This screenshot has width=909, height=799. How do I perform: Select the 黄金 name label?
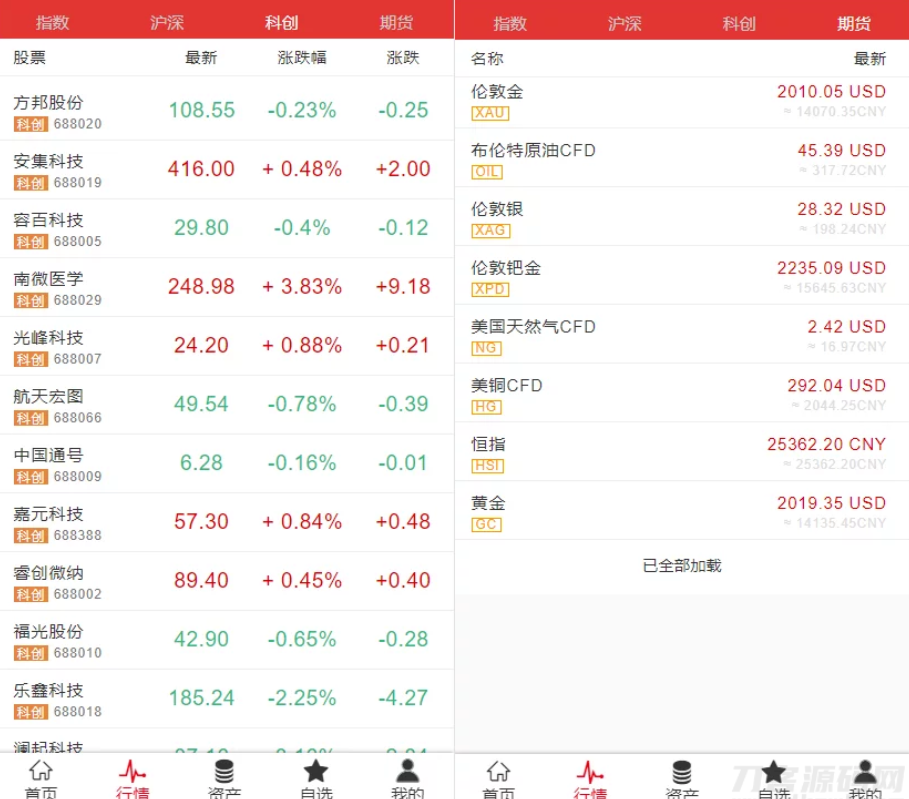(488, 503)
